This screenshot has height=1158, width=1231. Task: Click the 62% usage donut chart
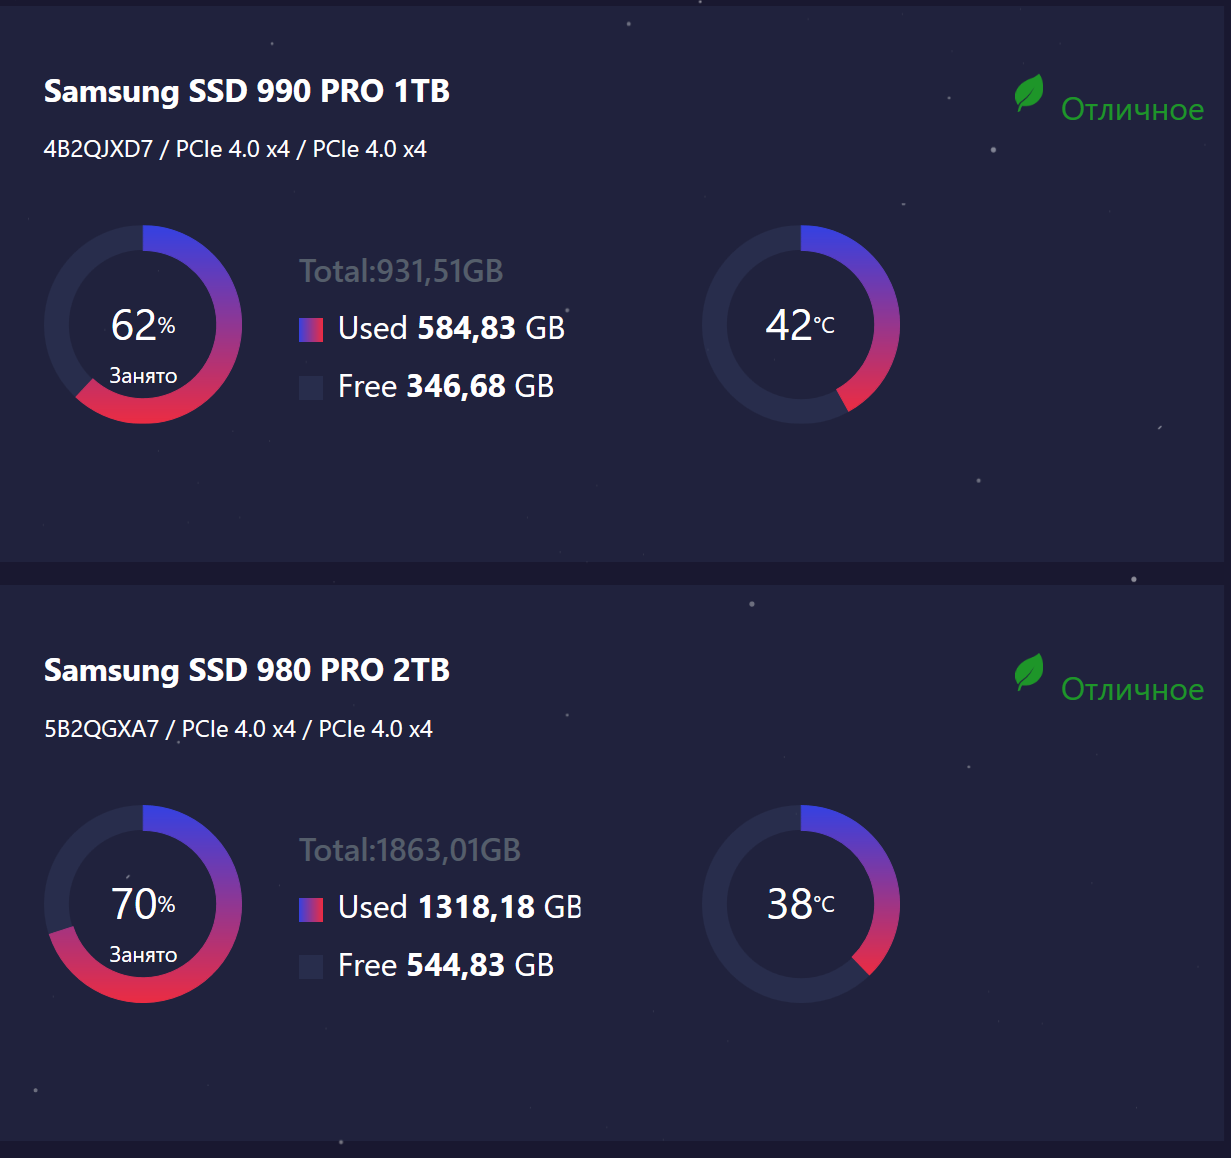(x=143, y=324)
